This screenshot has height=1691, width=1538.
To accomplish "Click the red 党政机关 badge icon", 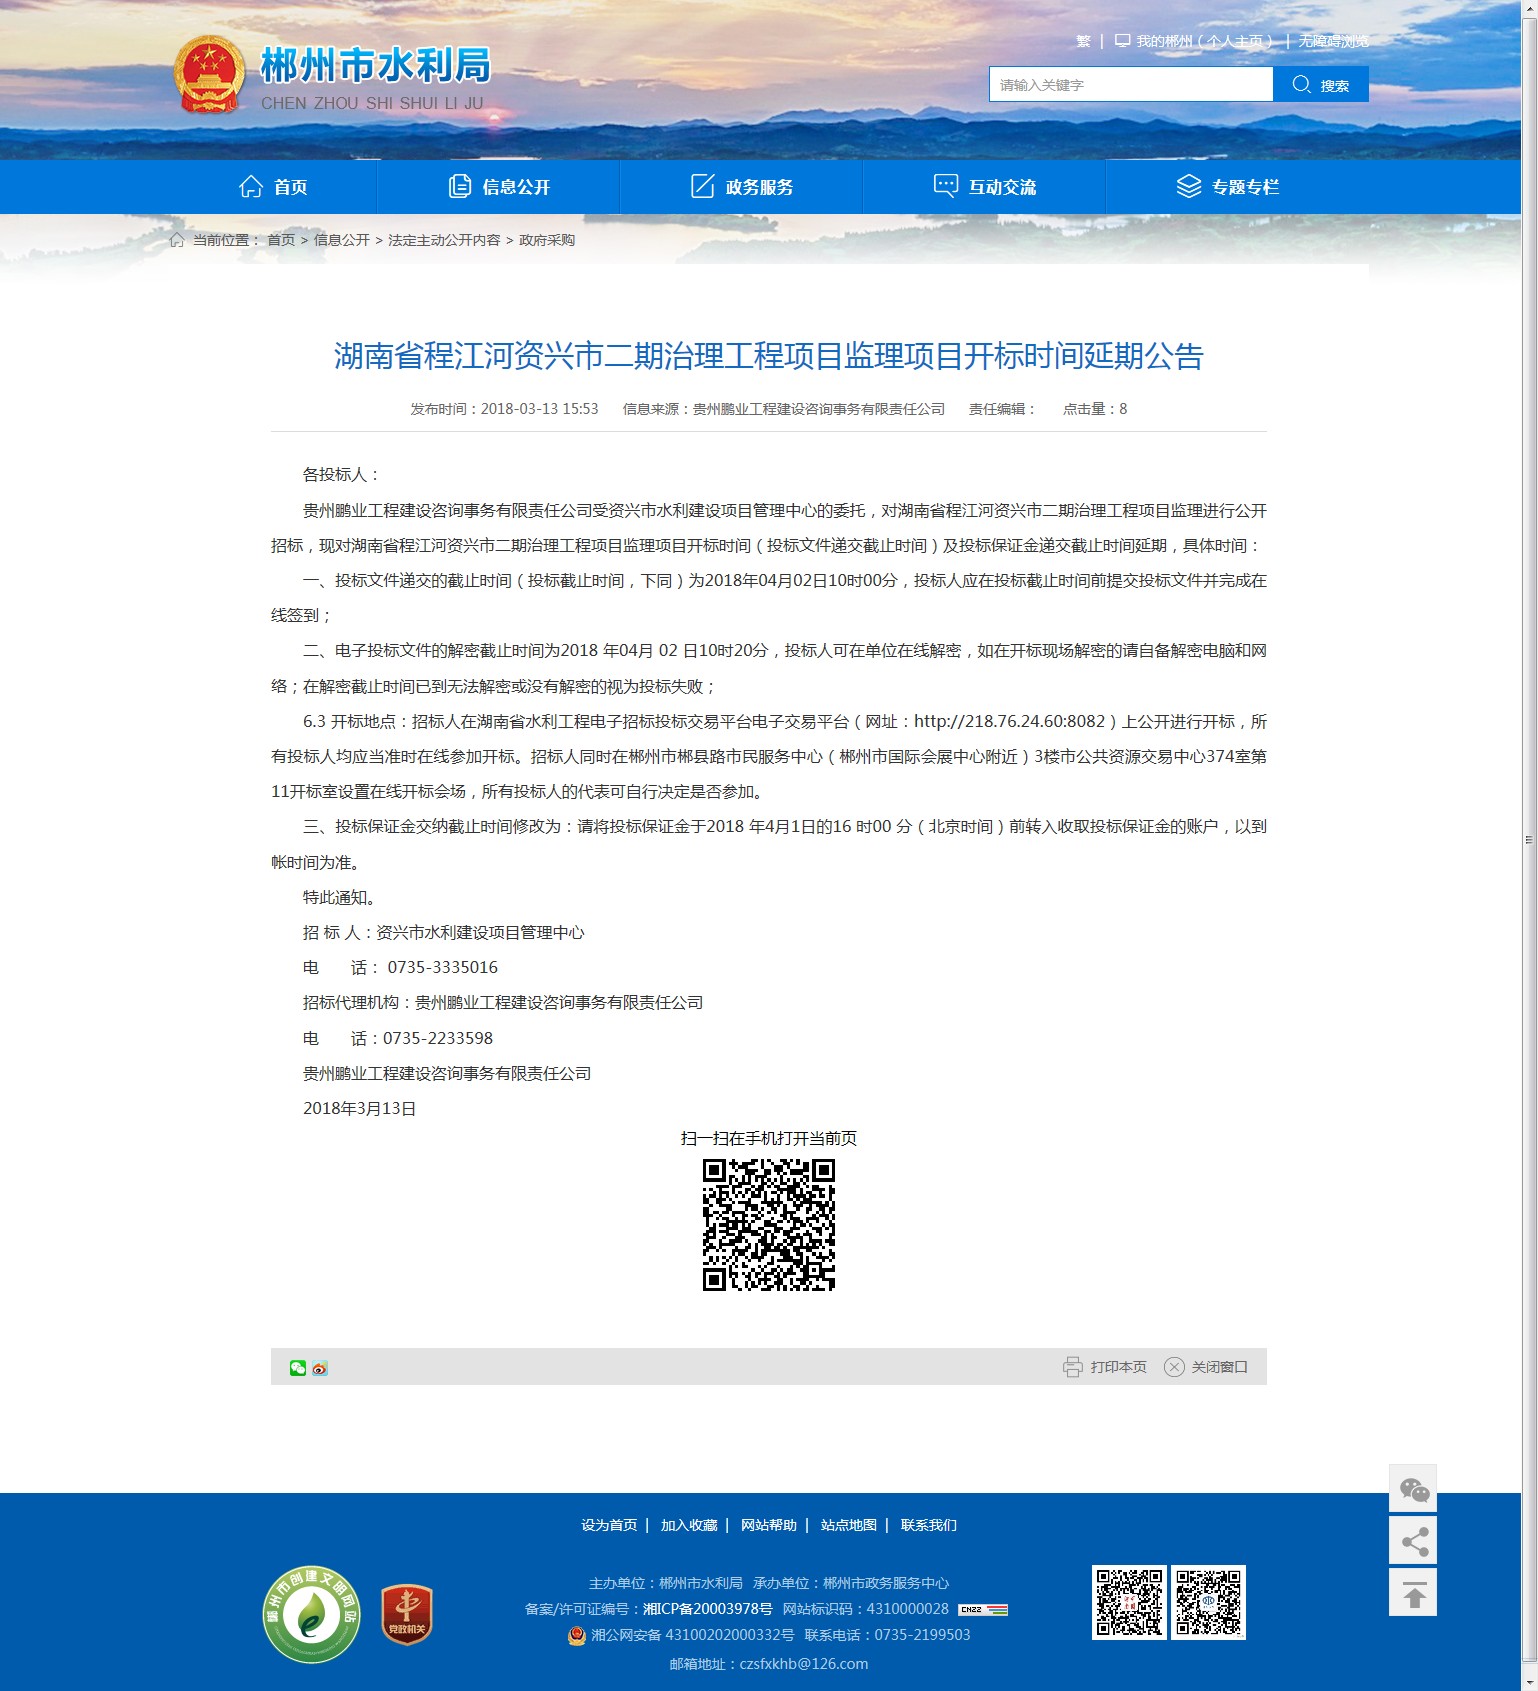I will [x=406, y=1615].
